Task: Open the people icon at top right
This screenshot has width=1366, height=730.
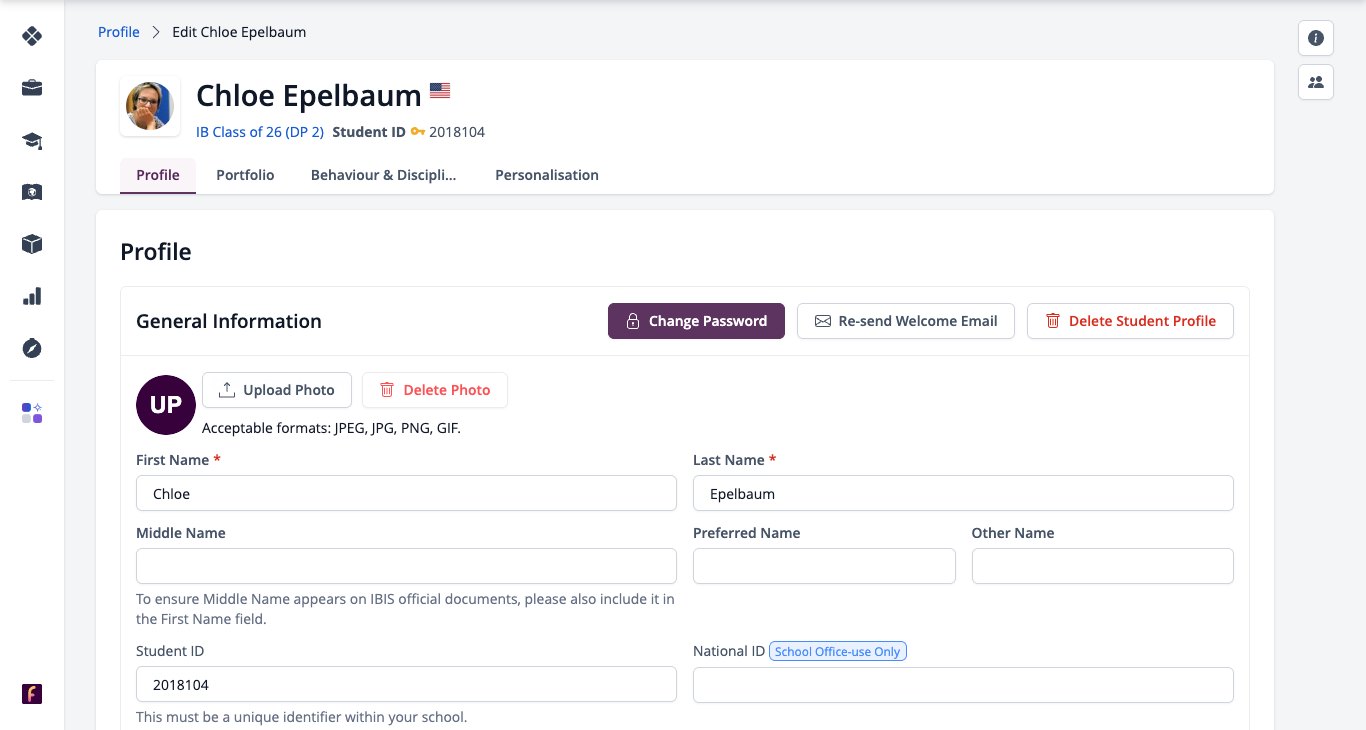Action: tap(1316, 82)
